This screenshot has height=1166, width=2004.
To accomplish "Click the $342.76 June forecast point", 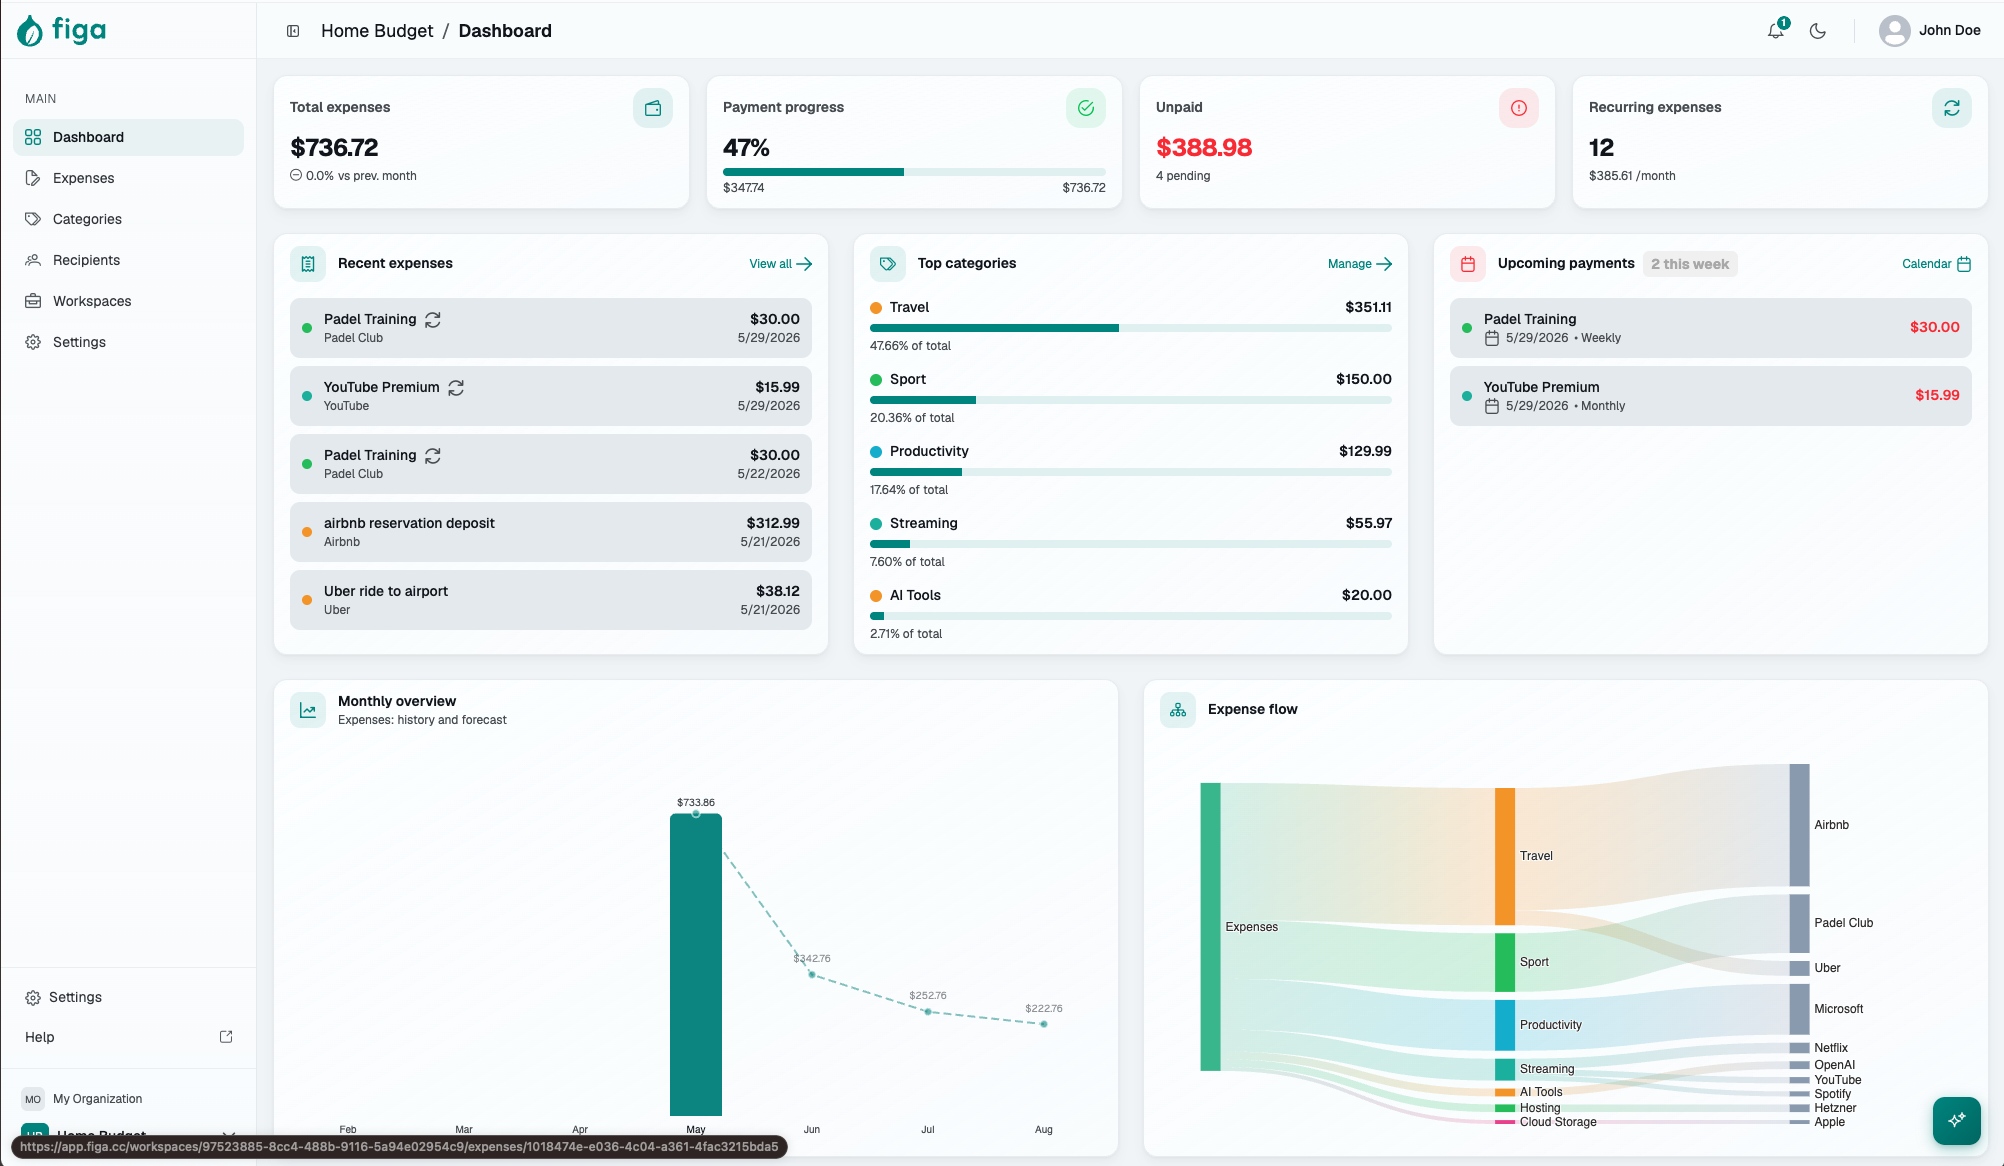I will (x=812, y=974).
